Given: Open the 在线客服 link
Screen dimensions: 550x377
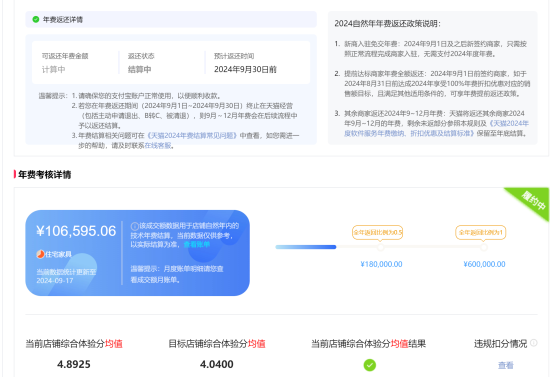Looking at the screenshot, I should (x=158, y=146).
